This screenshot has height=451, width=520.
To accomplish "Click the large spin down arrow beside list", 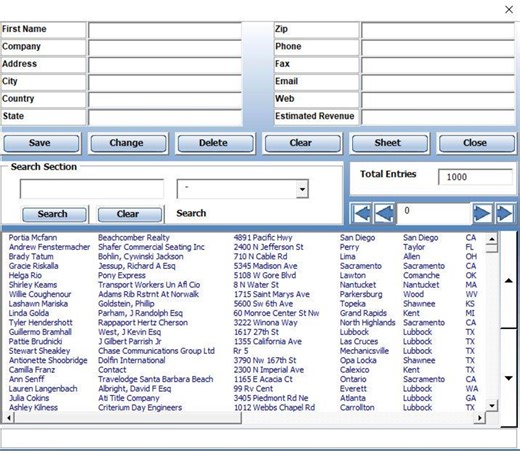I will [509, 378].
